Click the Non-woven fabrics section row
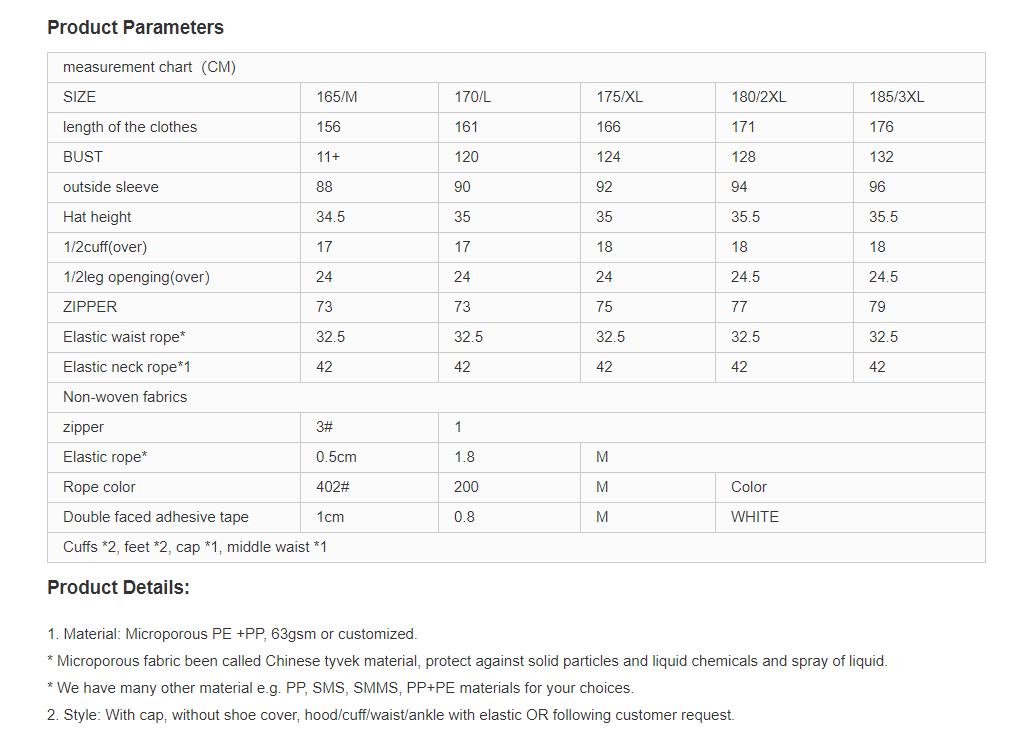Screen dimensions: 1028x742 click(x=125, y=397)
